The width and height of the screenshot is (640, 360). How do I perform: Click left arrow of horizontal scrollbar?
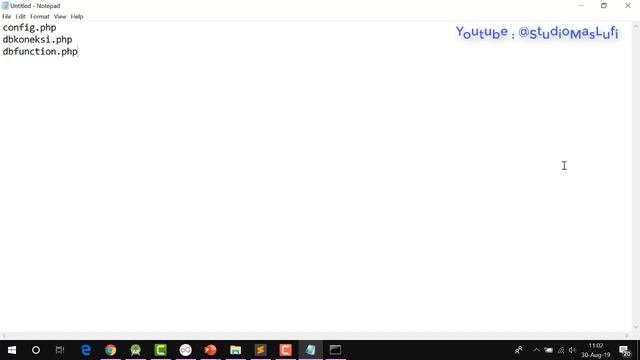[4, 336]
